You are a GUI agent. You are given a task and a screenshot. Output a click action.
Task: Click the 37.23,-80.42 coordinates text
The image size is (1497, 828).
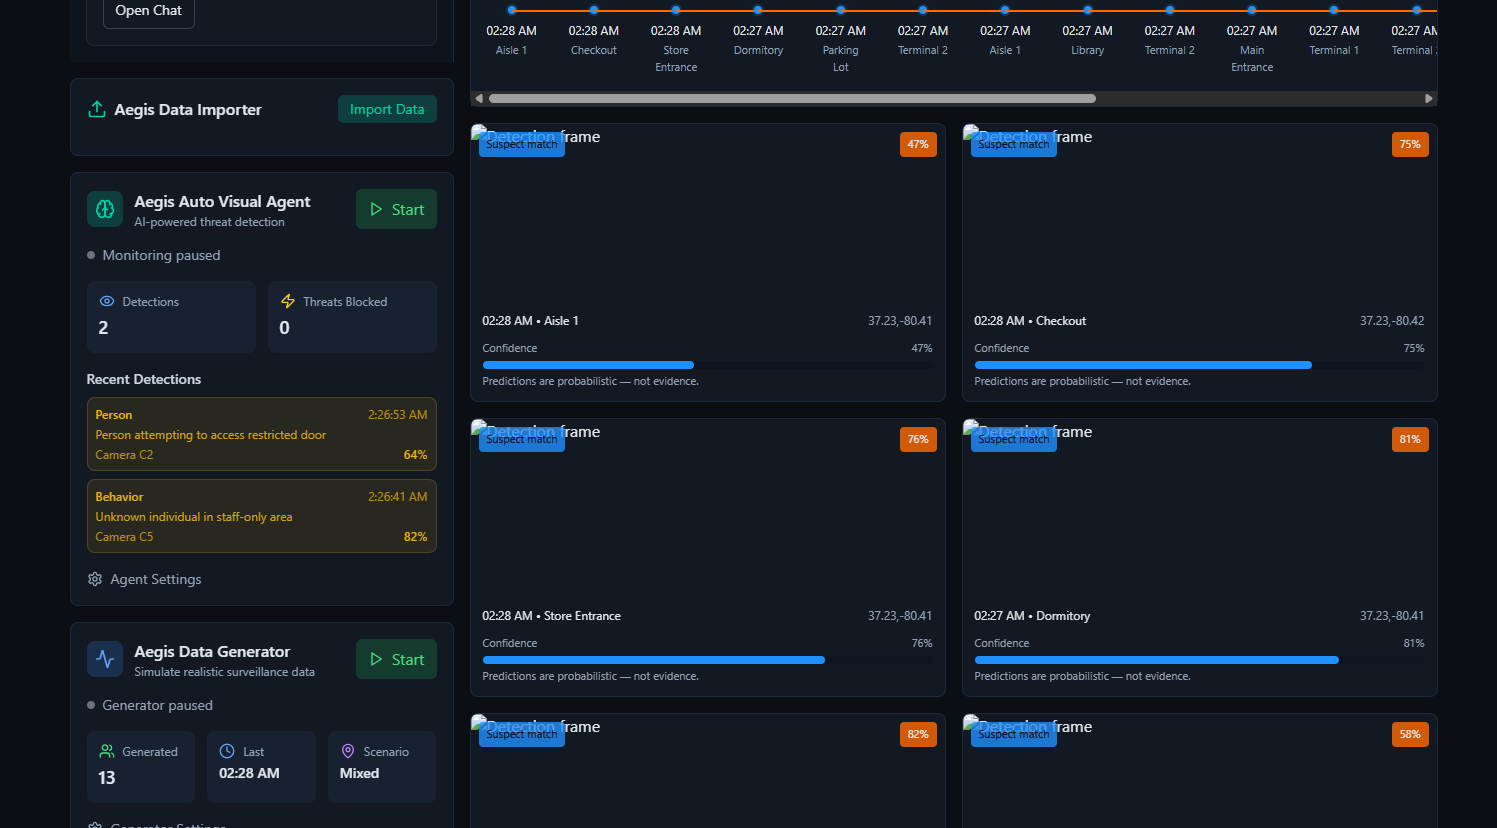click(x=1392, y=321)
